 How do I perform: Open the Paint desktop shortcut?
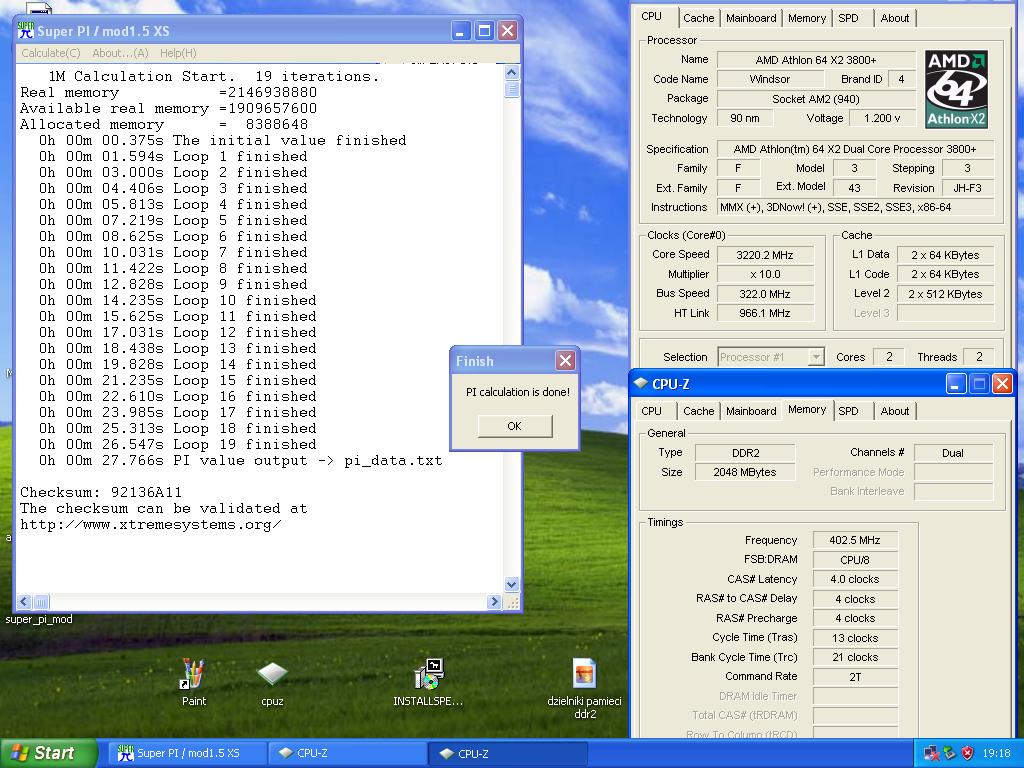point(193,682)
